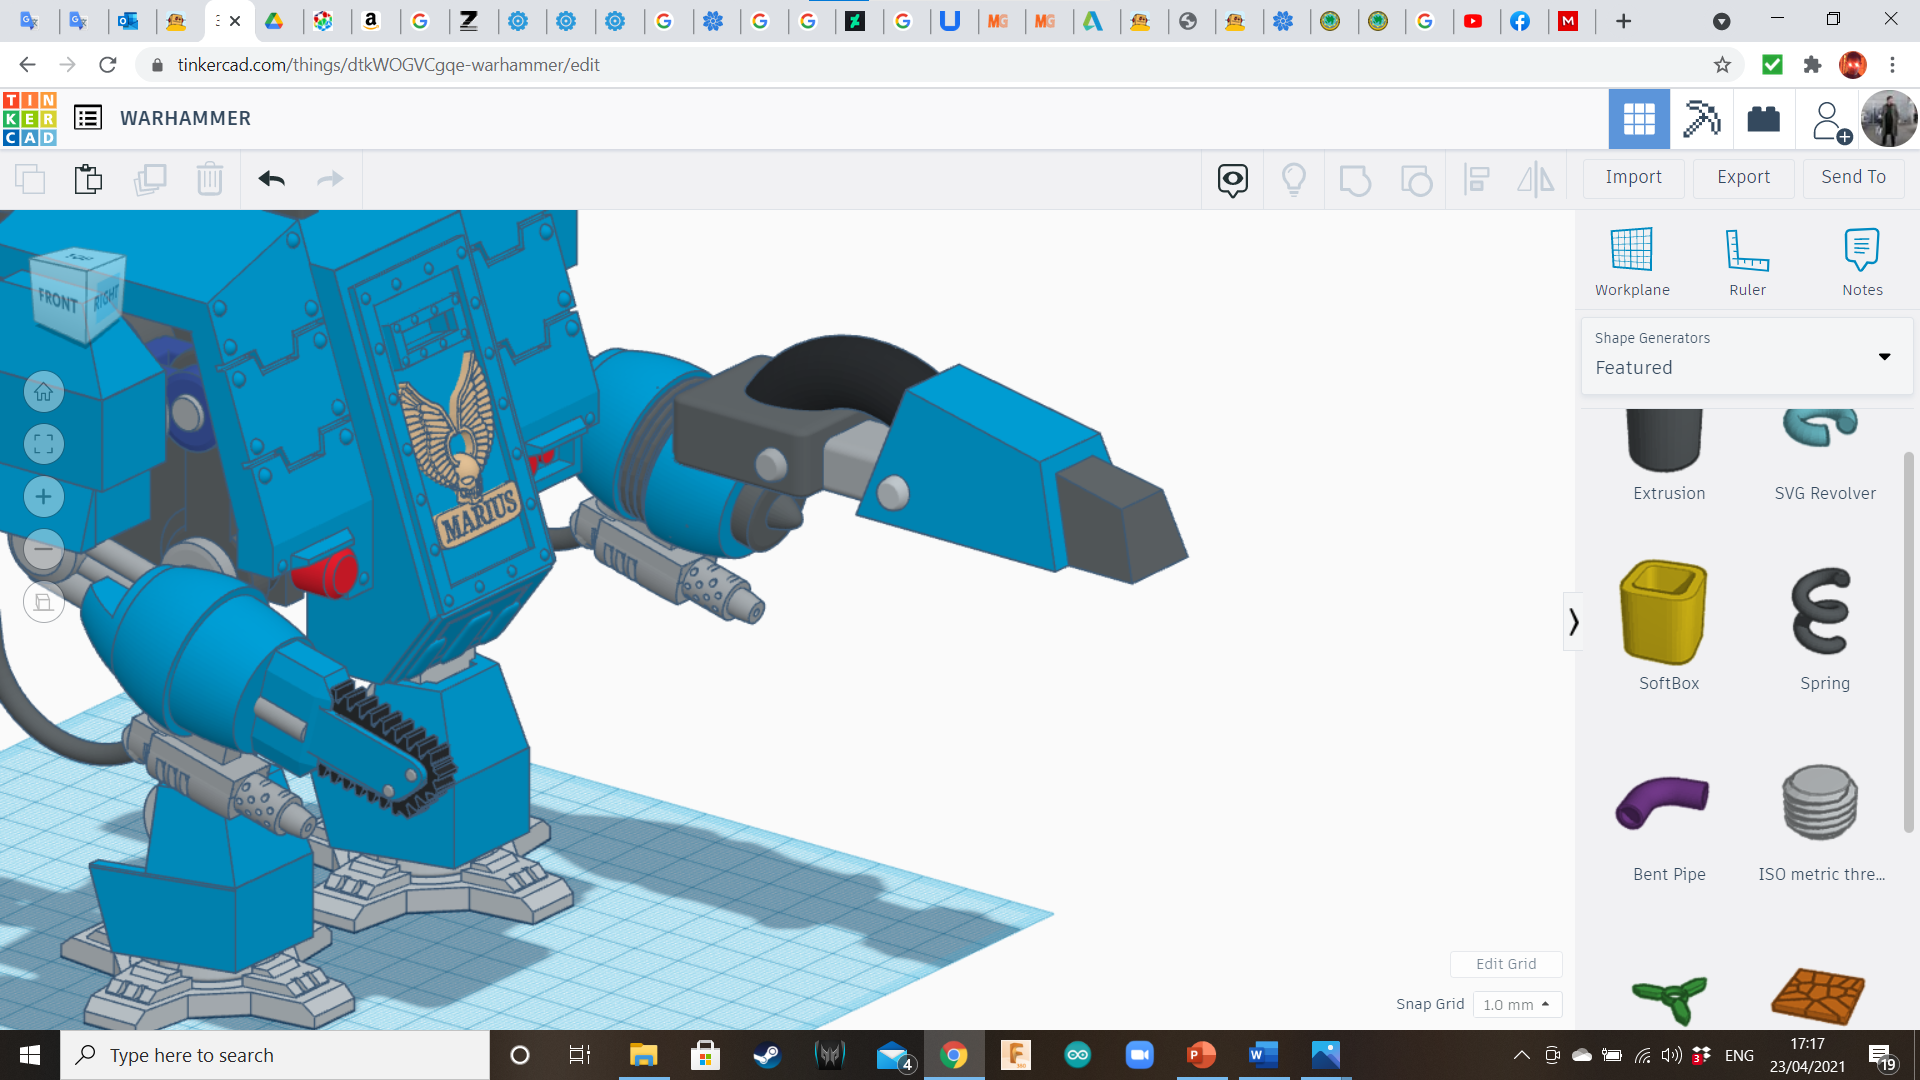Image resolution: width=1920 pixels, height=1080 pixels.
Task: Click the Ungroup shapes icon
Action: [1416, 180]
